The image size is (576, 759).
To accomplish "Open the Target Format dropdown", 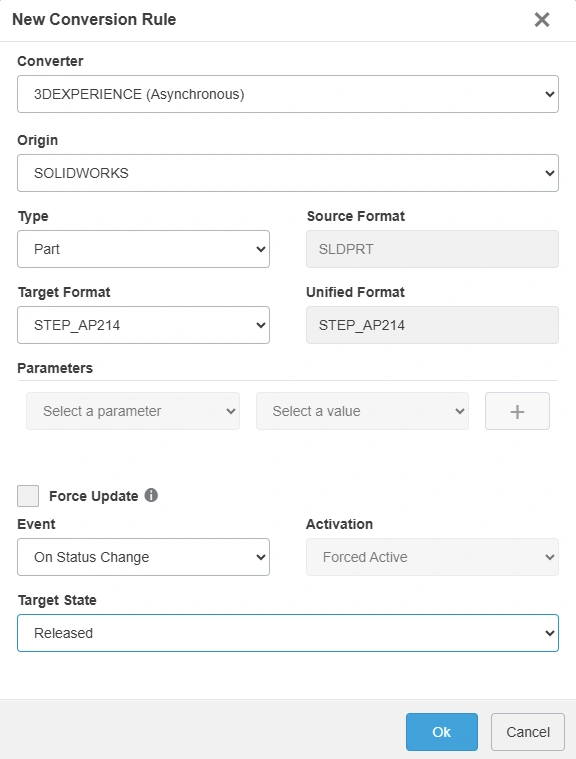I will [x=143, y=325].
